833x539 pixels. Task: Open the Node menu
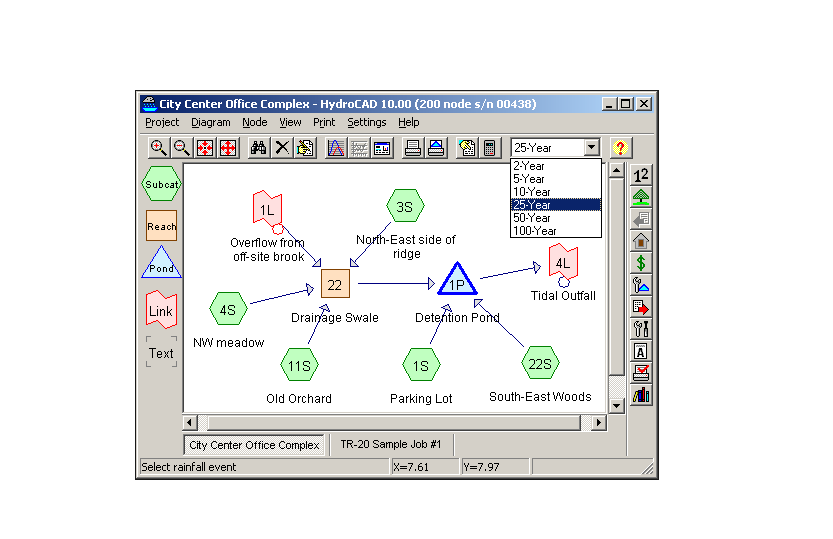pos(254,123)
